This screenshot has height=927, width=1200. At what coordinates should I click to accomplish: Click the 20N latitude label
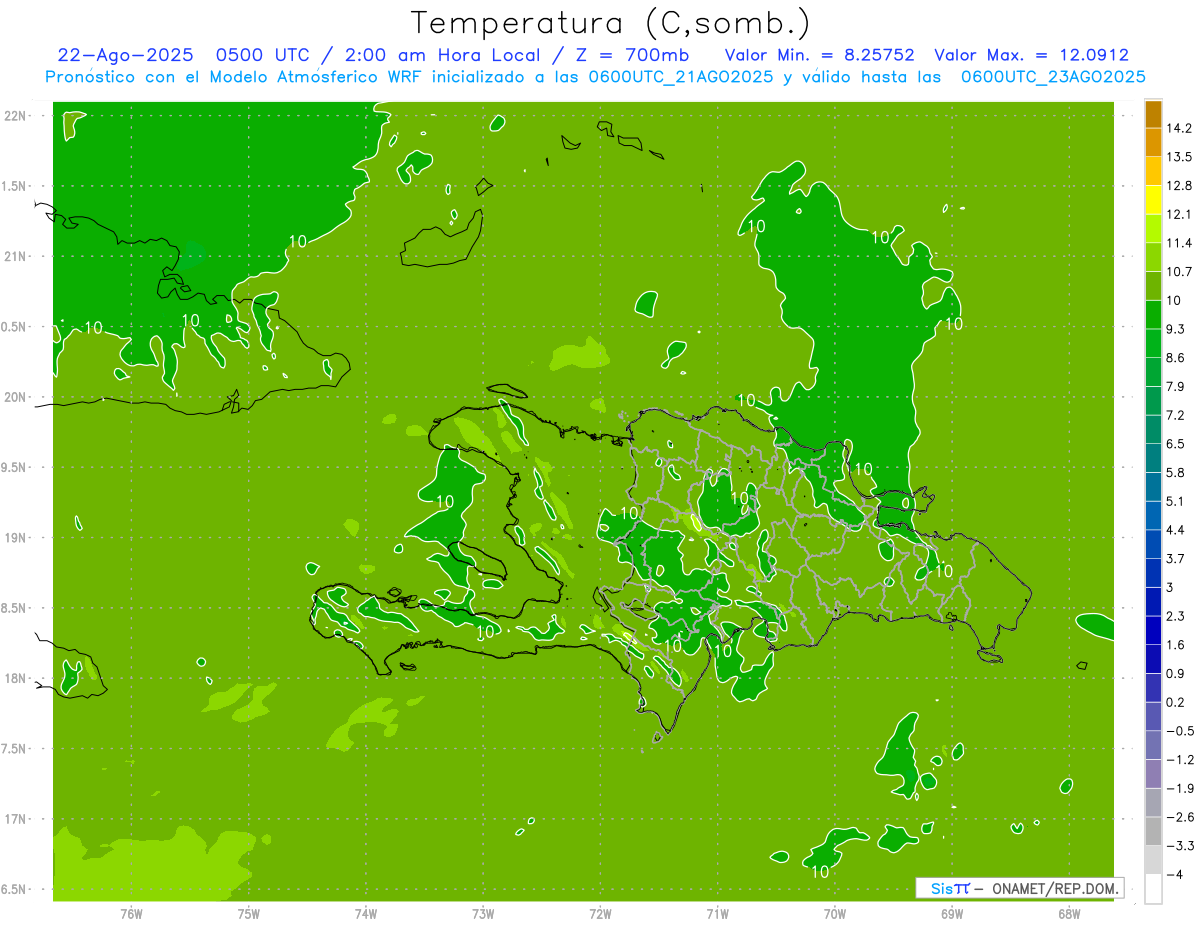point(15,397)
